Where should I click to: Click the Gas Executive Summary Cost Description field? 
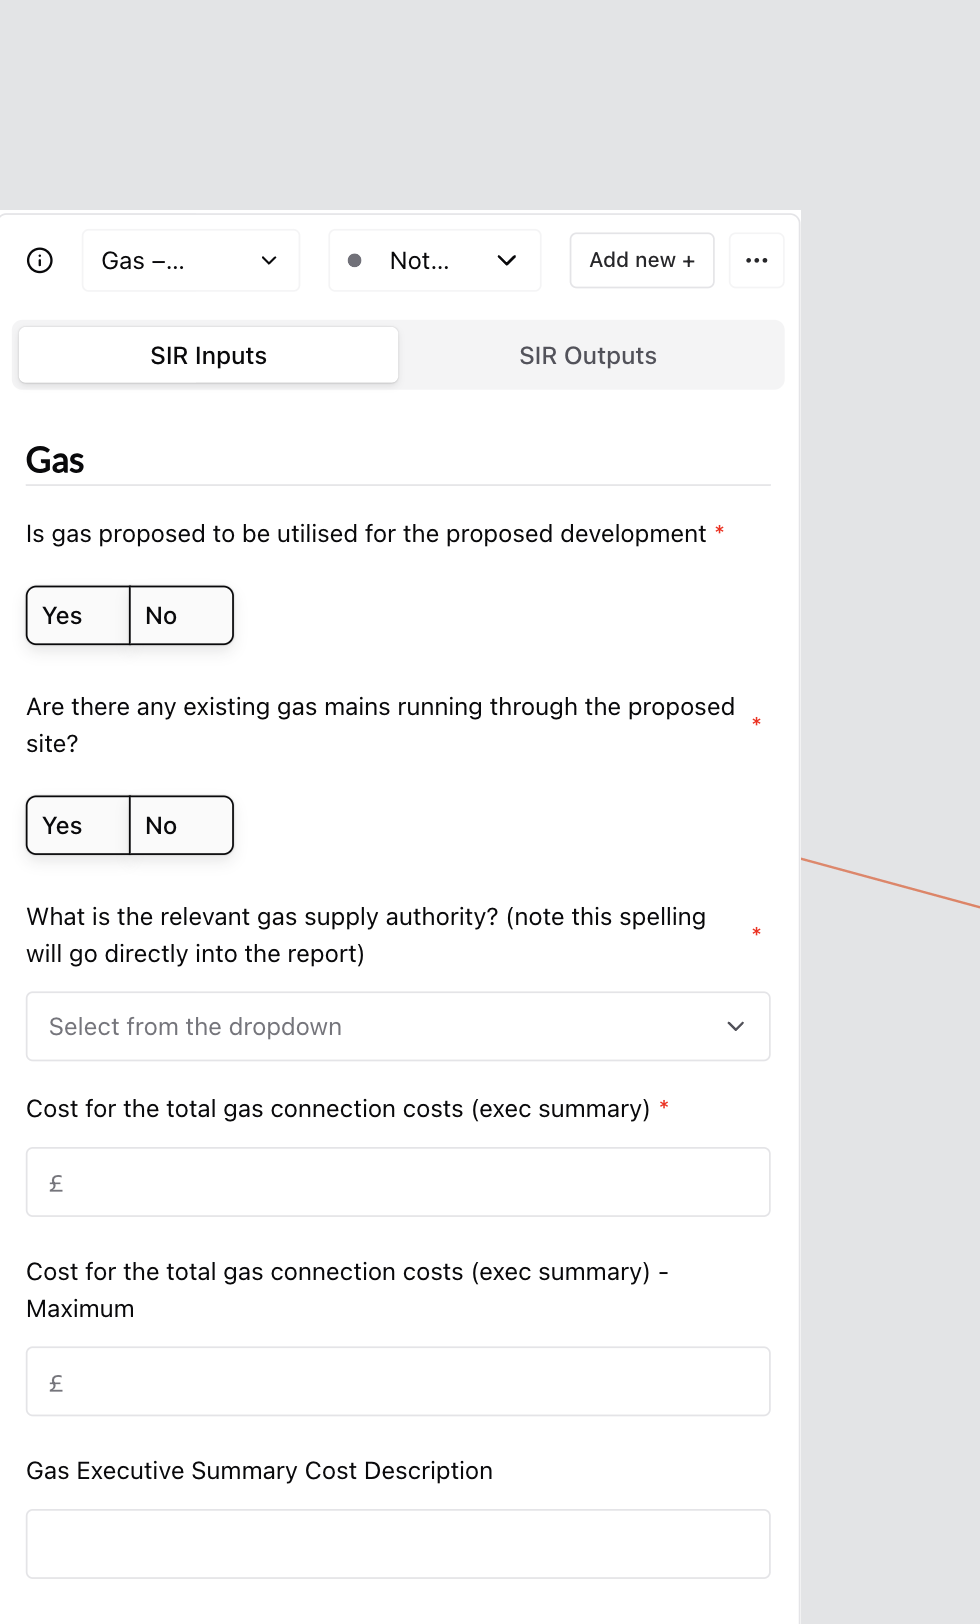398,1544
